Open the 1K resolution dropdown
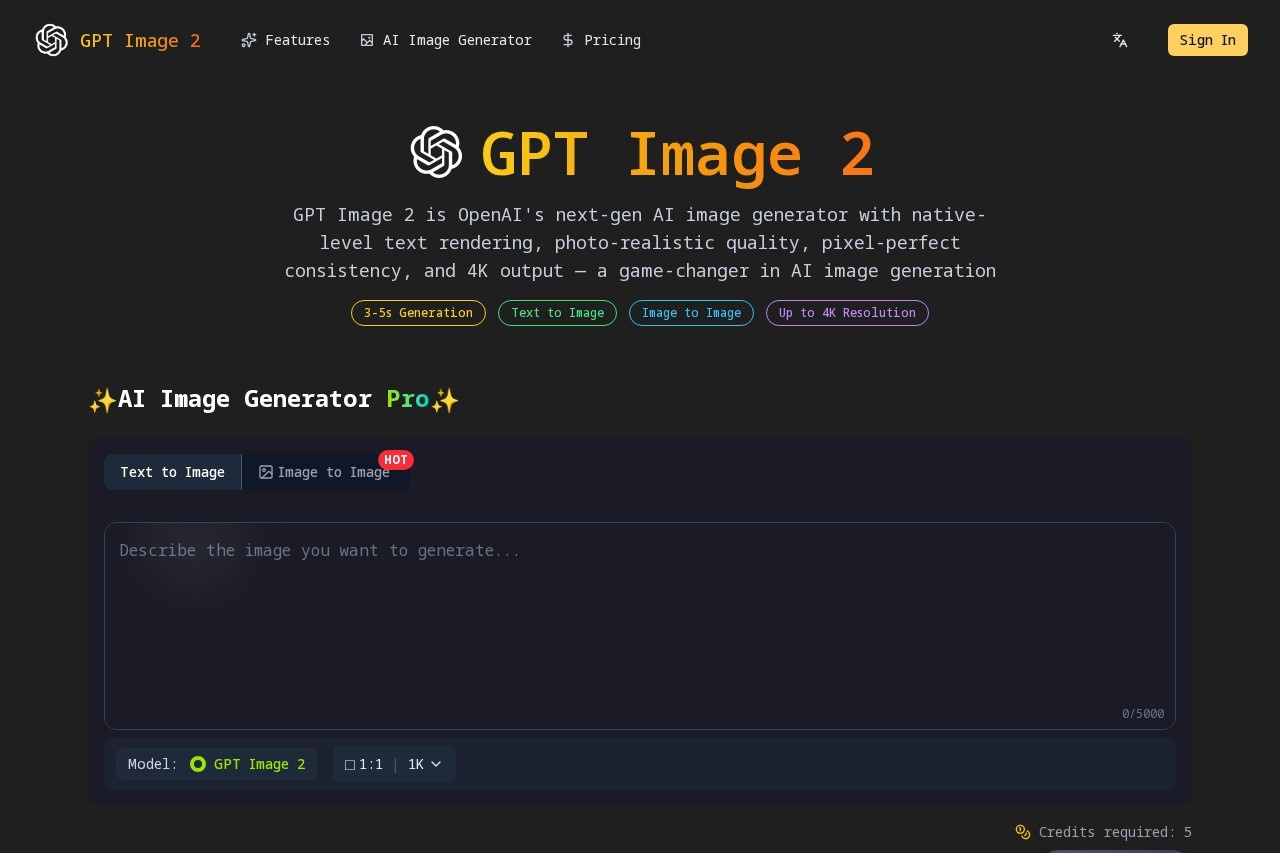This screenshot has height=853, width=1280. pos(424,764)
